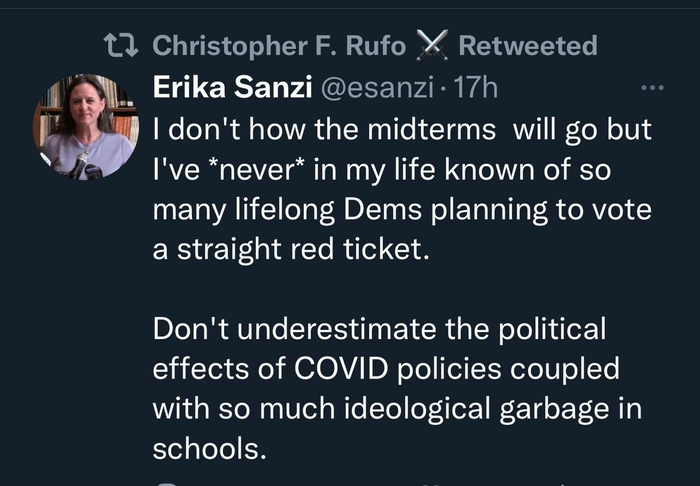Open Erika Sanzi's profile photo

(x=85, y=126)
